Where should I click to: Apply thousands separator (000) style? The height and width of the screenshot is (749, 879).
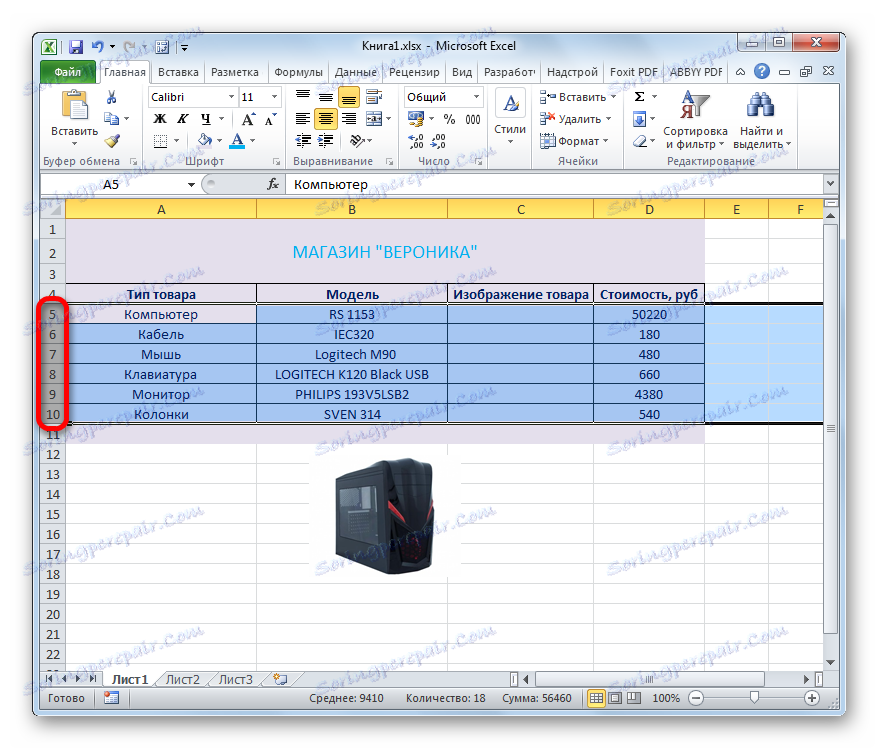tap(473, 119)
